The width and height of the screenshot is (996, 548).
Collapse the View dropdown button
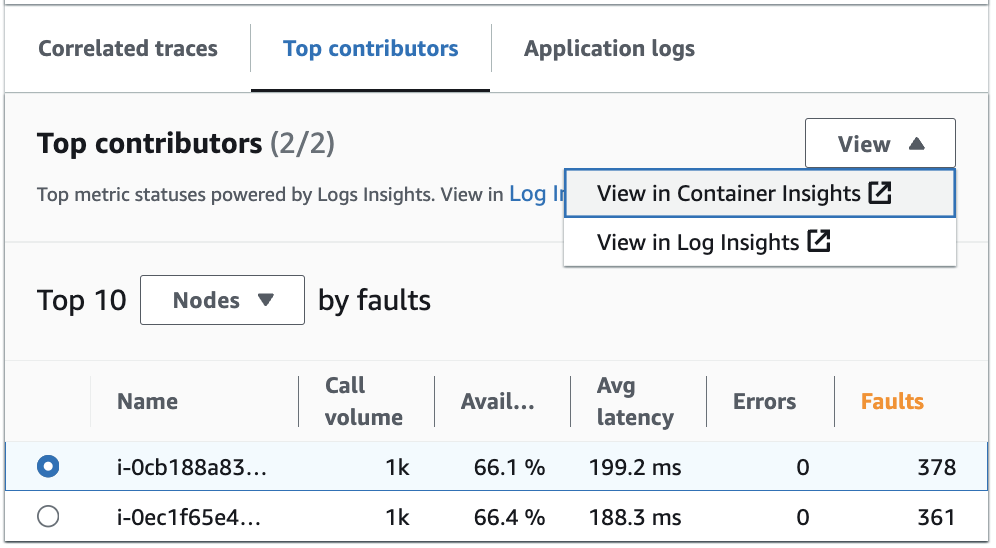(x=879, y=144)
